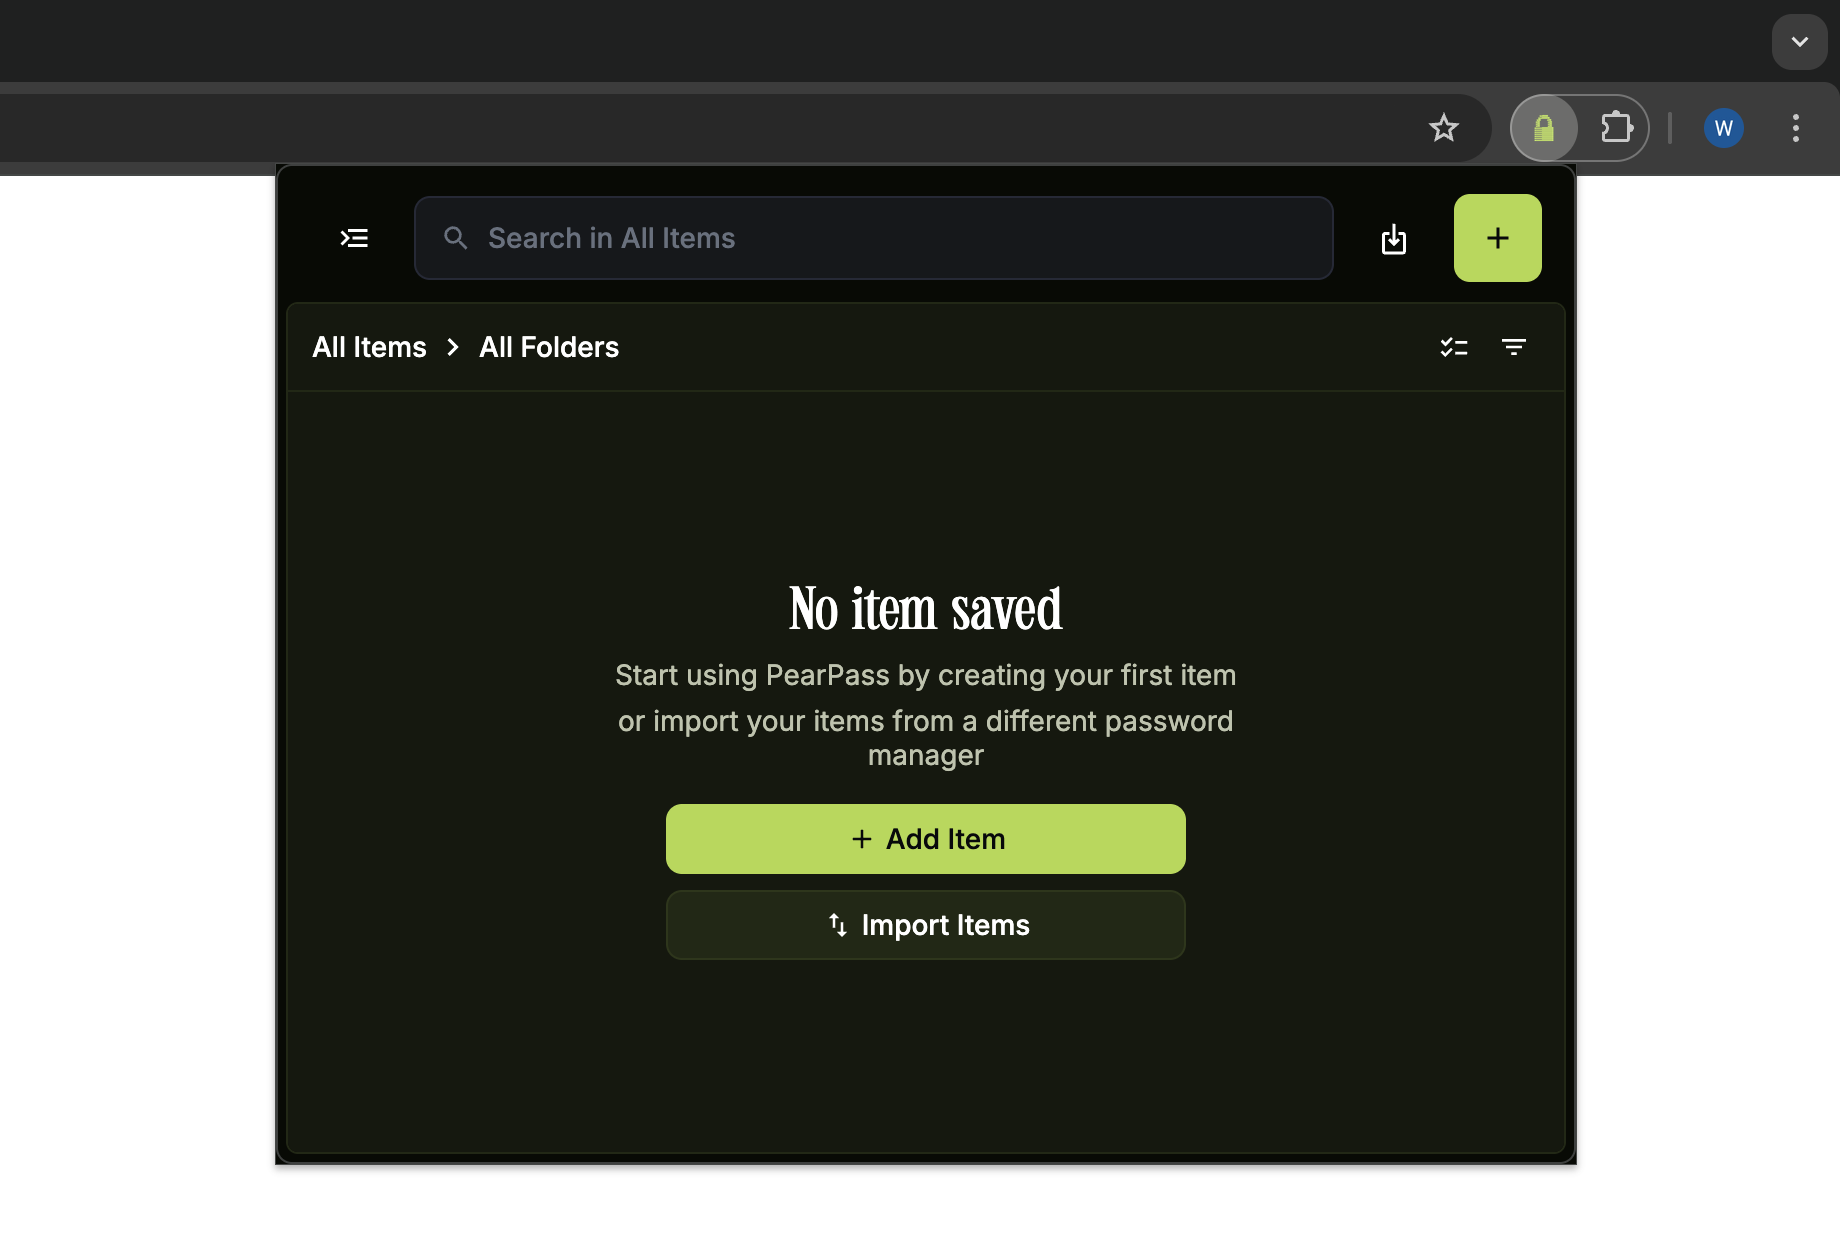Click the magnifier icon in search bar
1840x1246 pixels.
point(456,238)
